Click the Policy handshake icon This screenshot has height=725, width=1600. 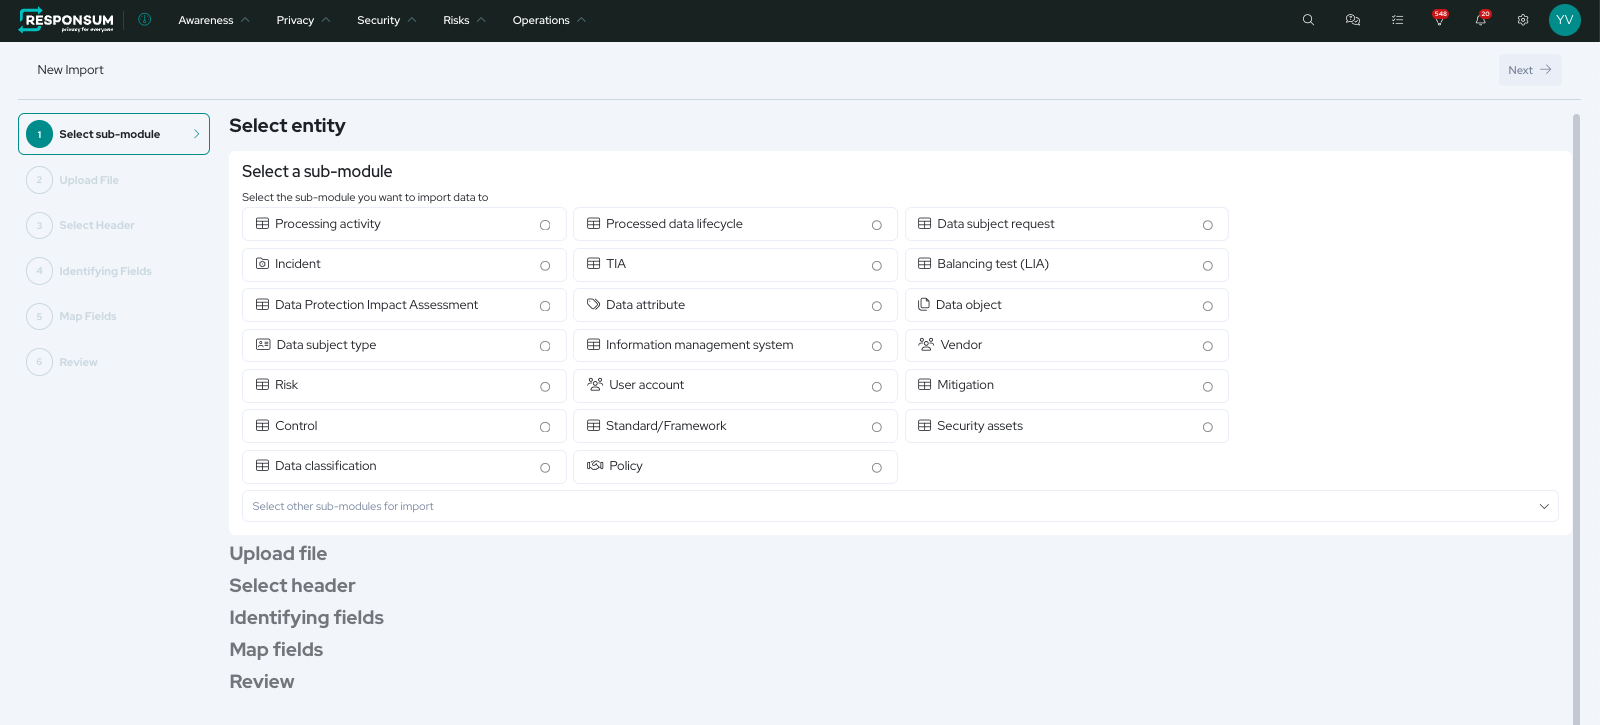coord(595,465)
